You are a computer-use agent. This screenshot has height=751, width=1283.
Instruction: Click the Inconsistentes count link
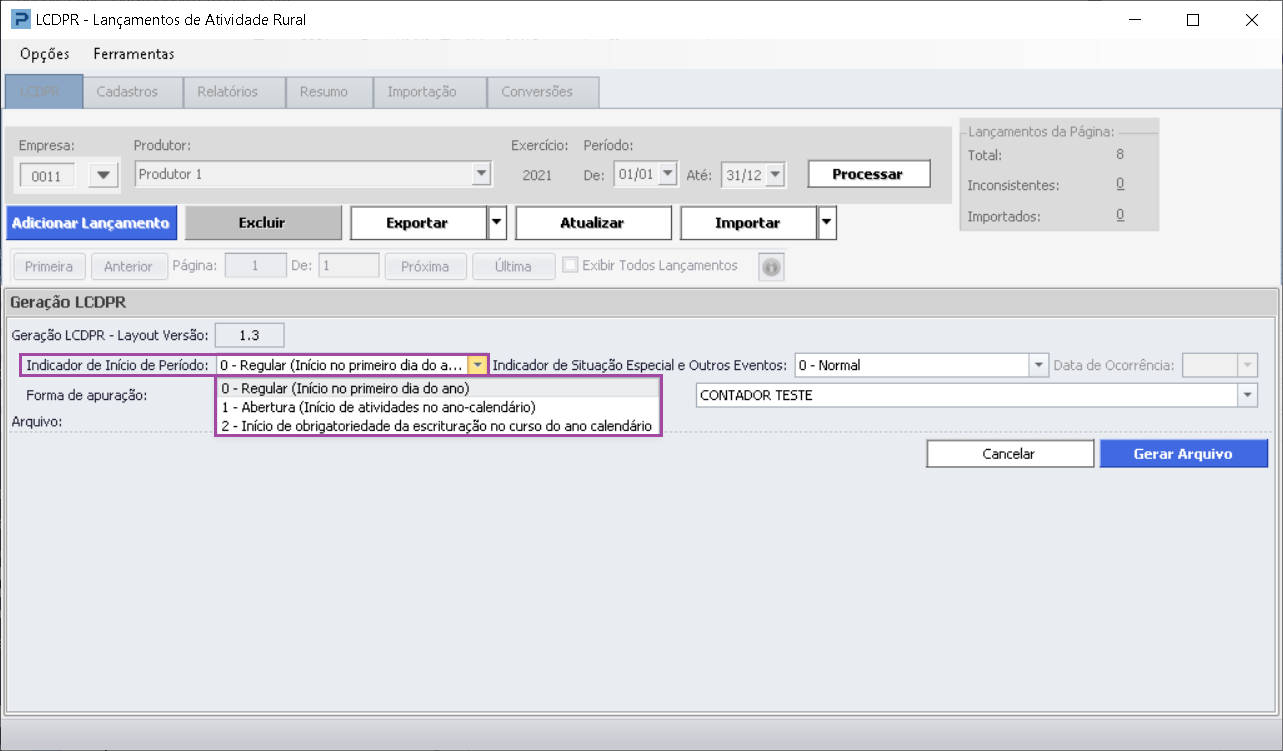[x=1120, y=185]
